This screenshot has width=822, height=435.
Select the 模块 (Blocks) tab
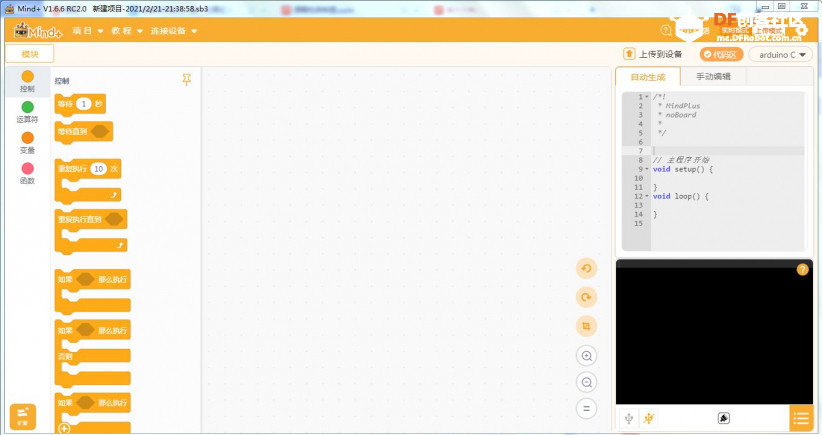pos(30,54)
